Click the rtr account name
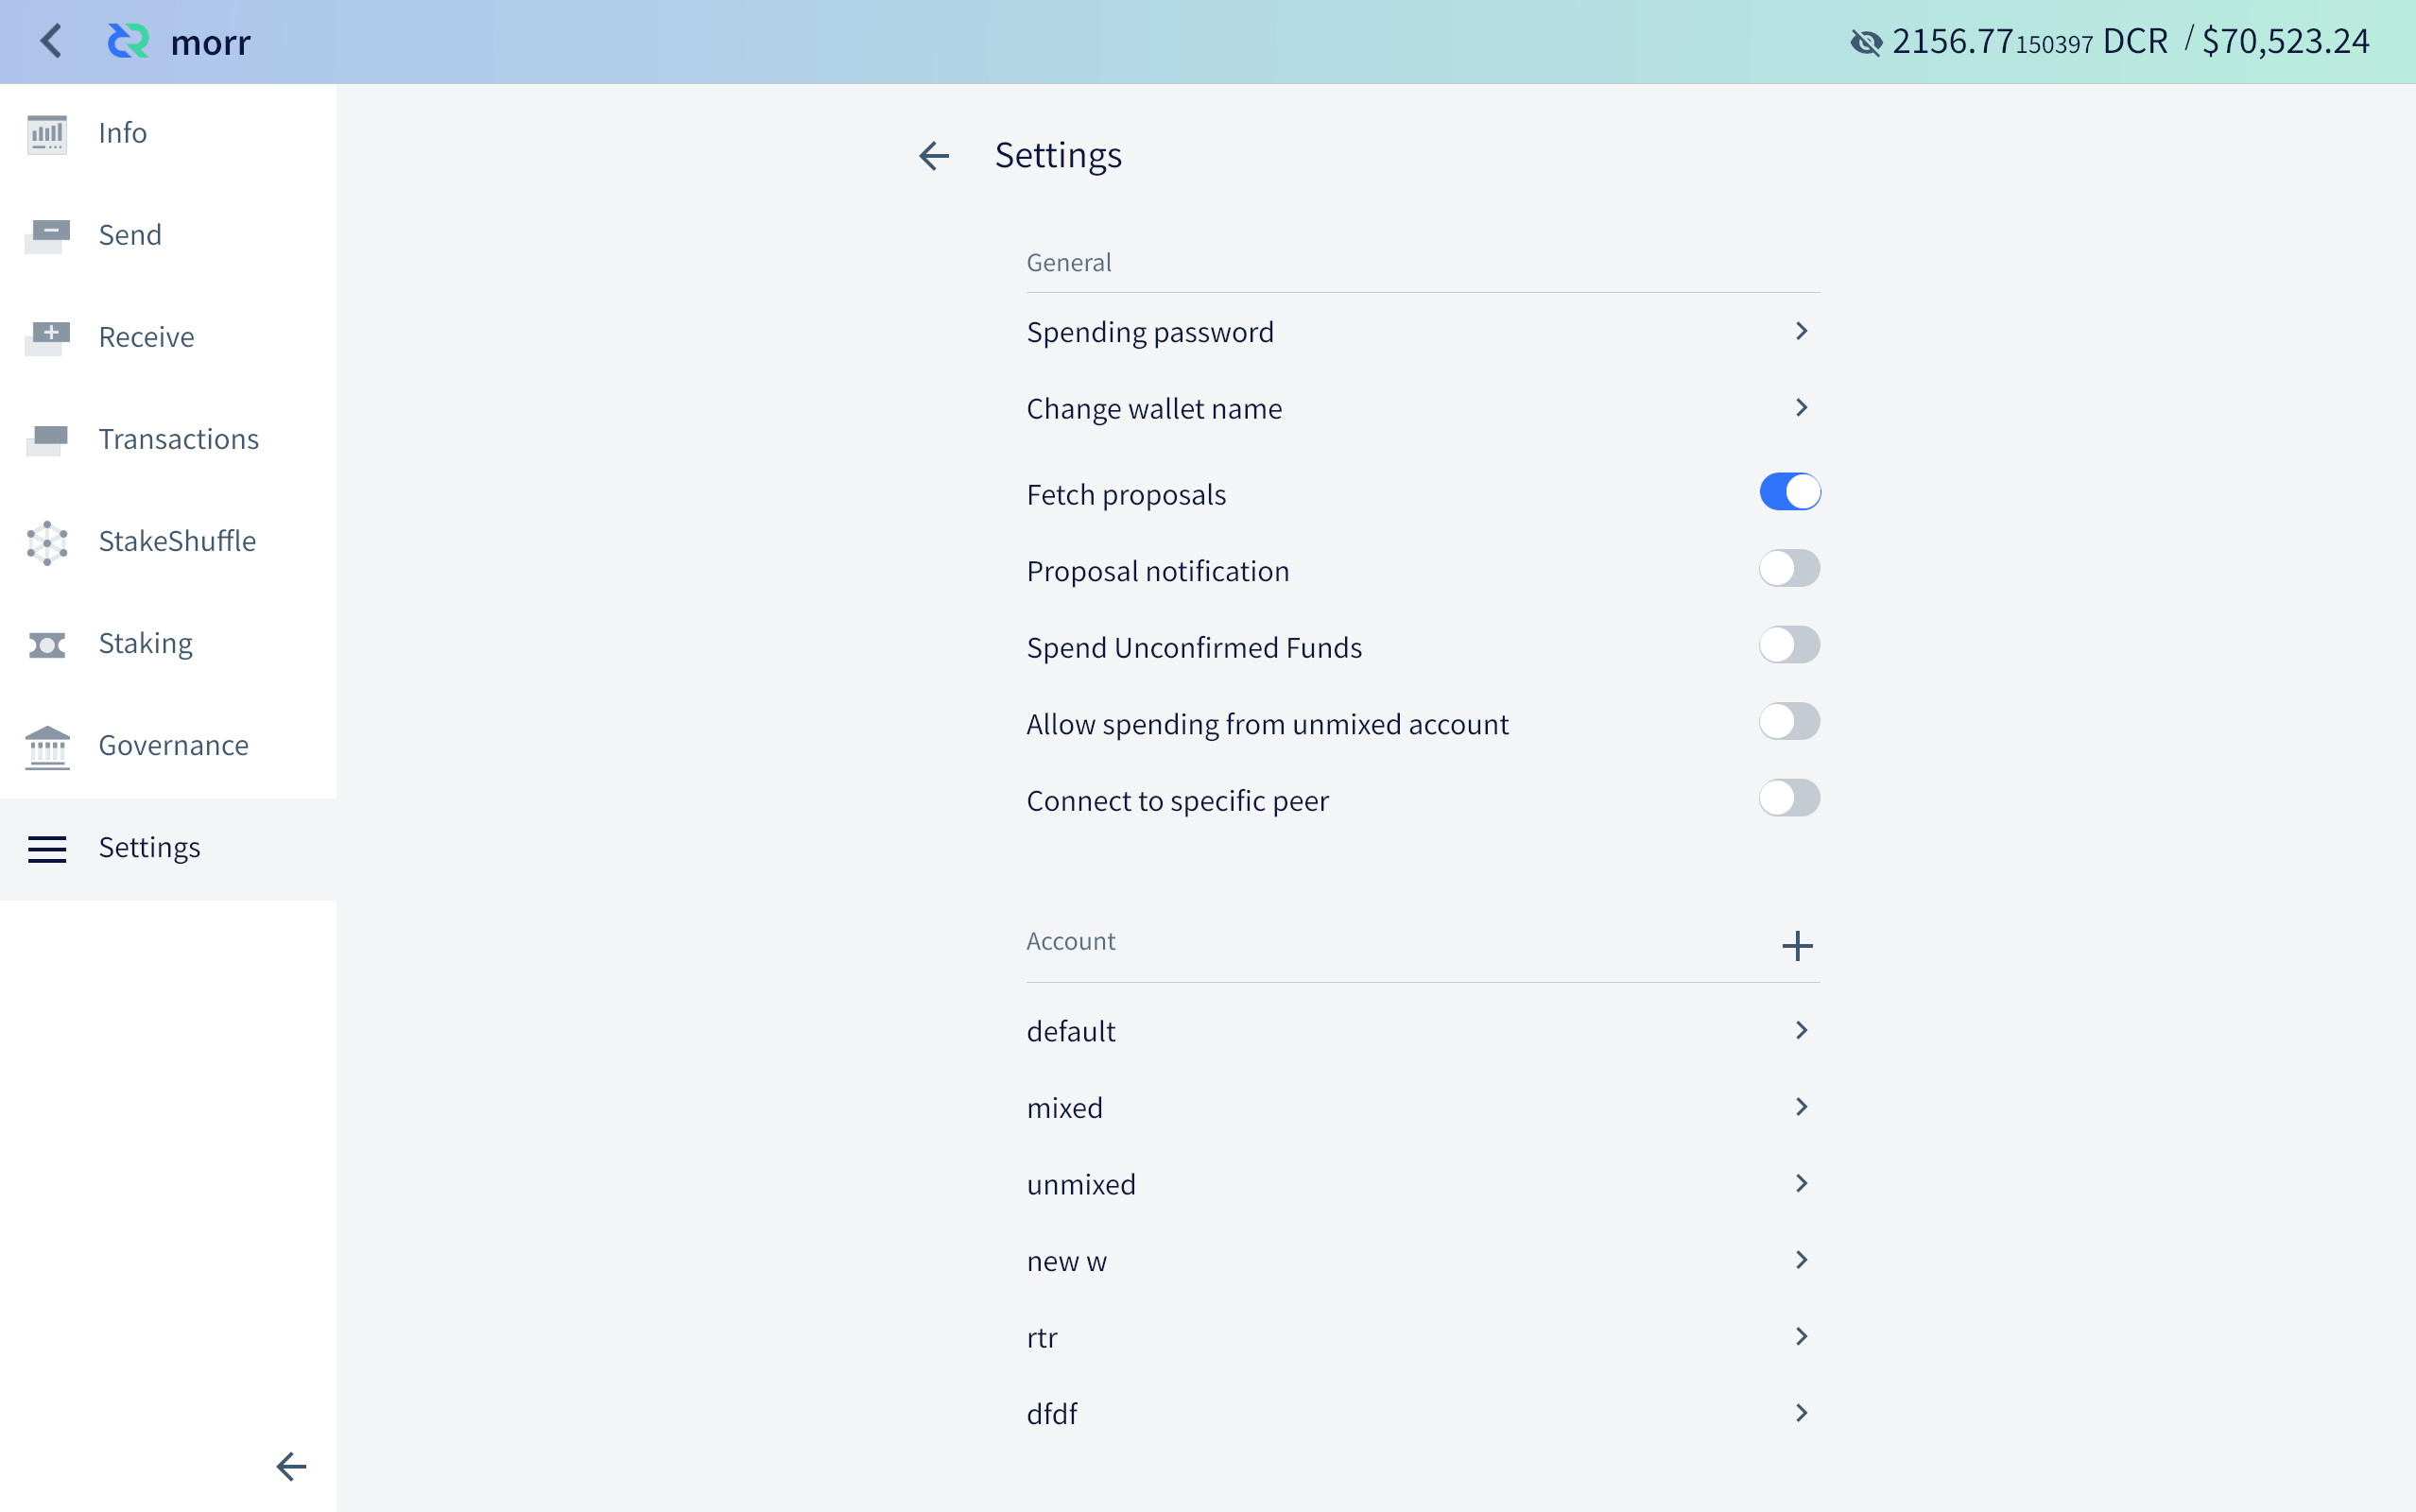The height and width of the screenshot is (1512, 2416). click(x=1042, y=1337)
